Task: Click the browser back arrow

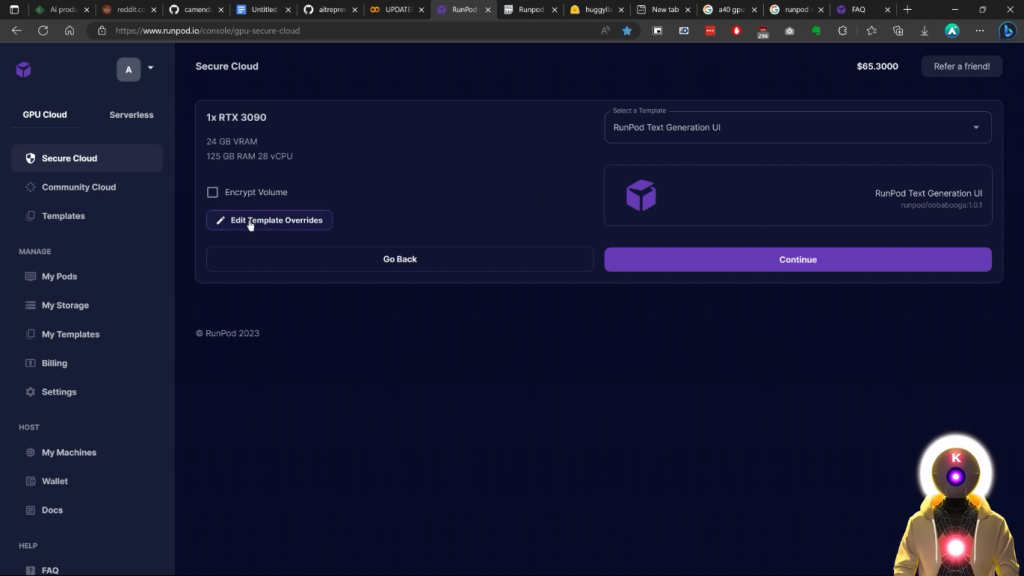Action: (16, 31)
